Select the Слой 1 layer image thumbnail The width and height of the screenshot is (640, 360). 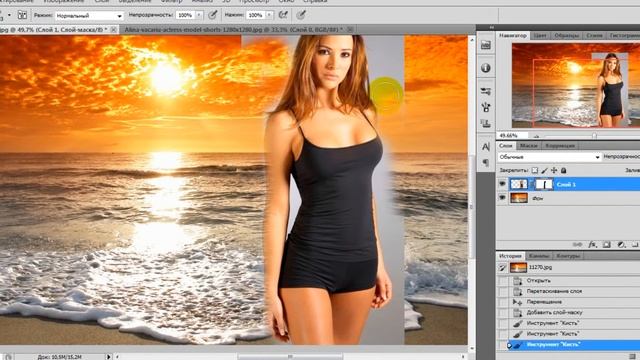click(519, 184)
